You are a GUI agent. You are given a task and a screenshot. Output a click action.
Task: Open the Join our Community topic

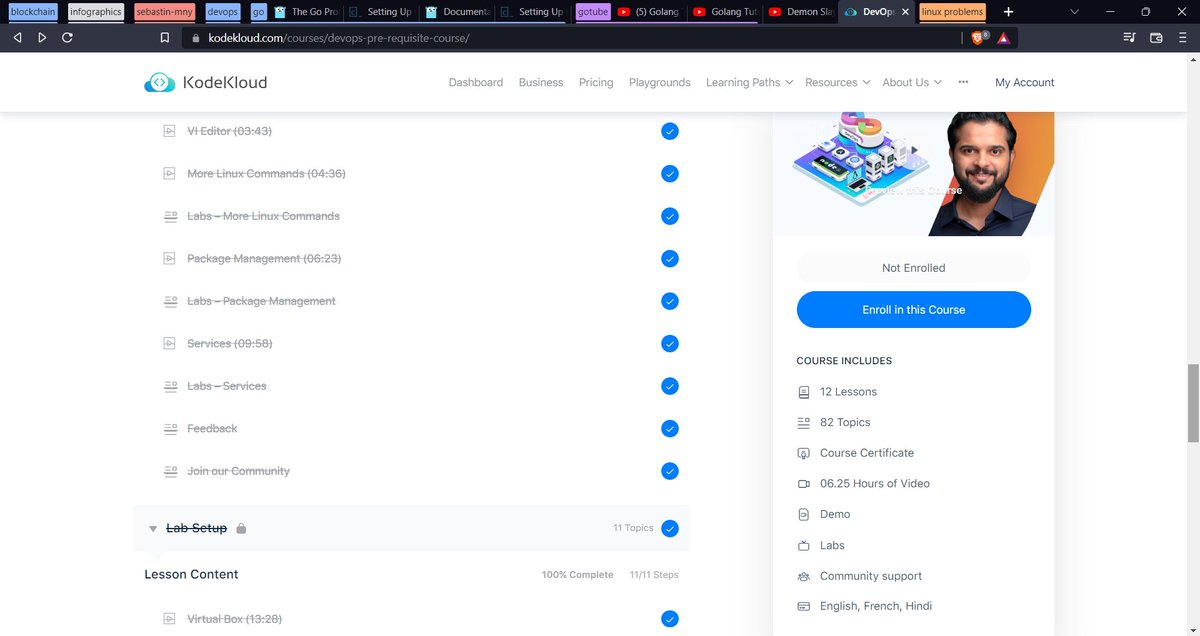[x=239, y=471]
